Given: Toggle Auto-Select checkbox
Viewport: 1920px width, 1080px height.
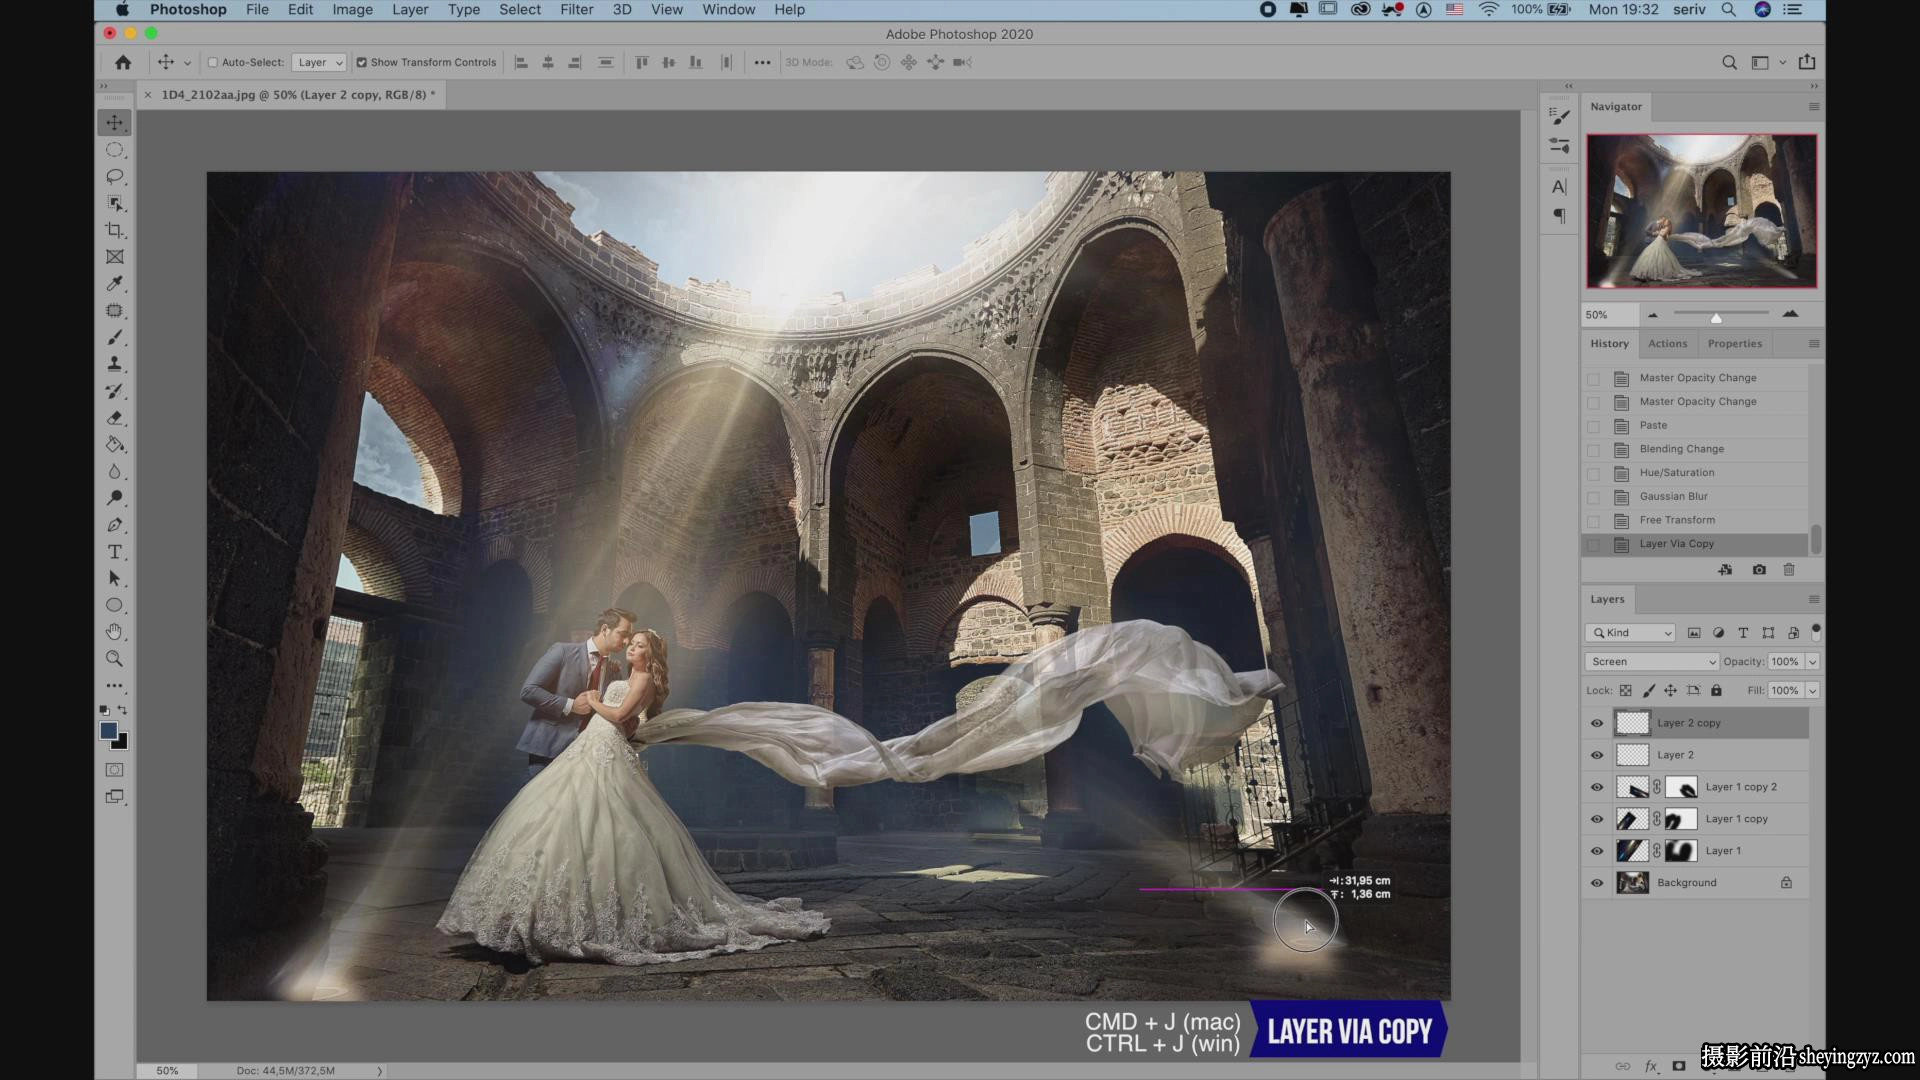Looking at the screenshot, I should click(213, 62).
